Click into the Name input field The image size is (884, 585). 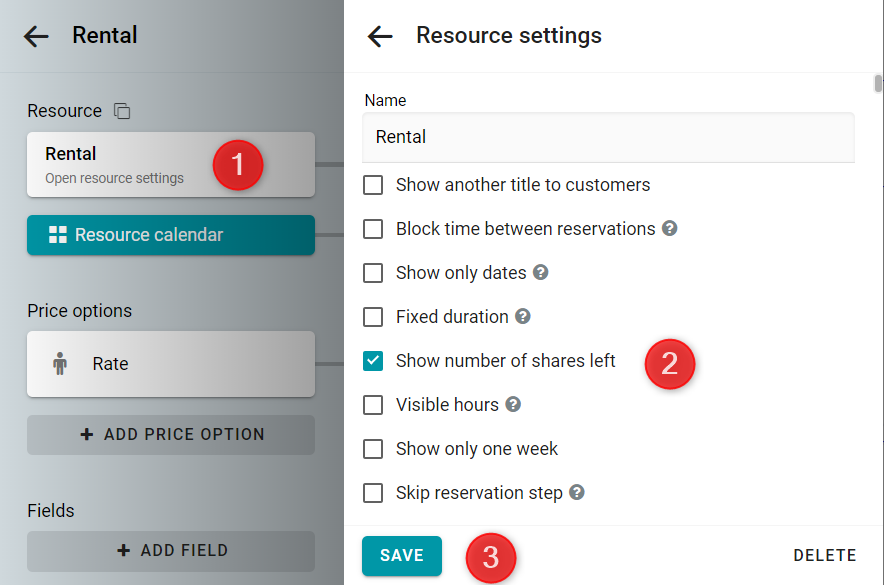tap(608, 137)
